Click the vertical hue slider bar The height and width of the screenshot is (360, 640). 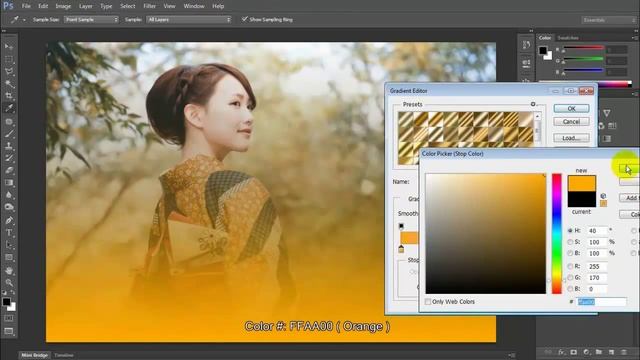[557, 233]
